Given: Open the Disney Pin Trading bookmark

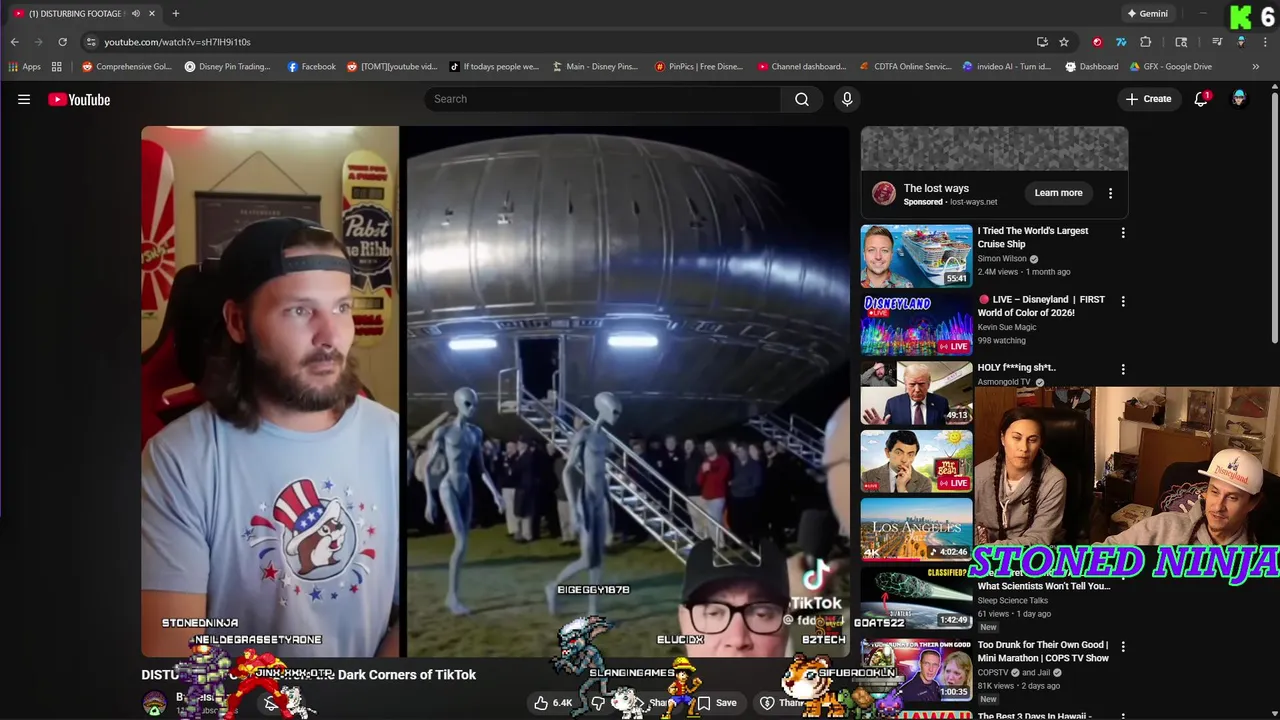Looking at the screenshot, I should 227,67.
